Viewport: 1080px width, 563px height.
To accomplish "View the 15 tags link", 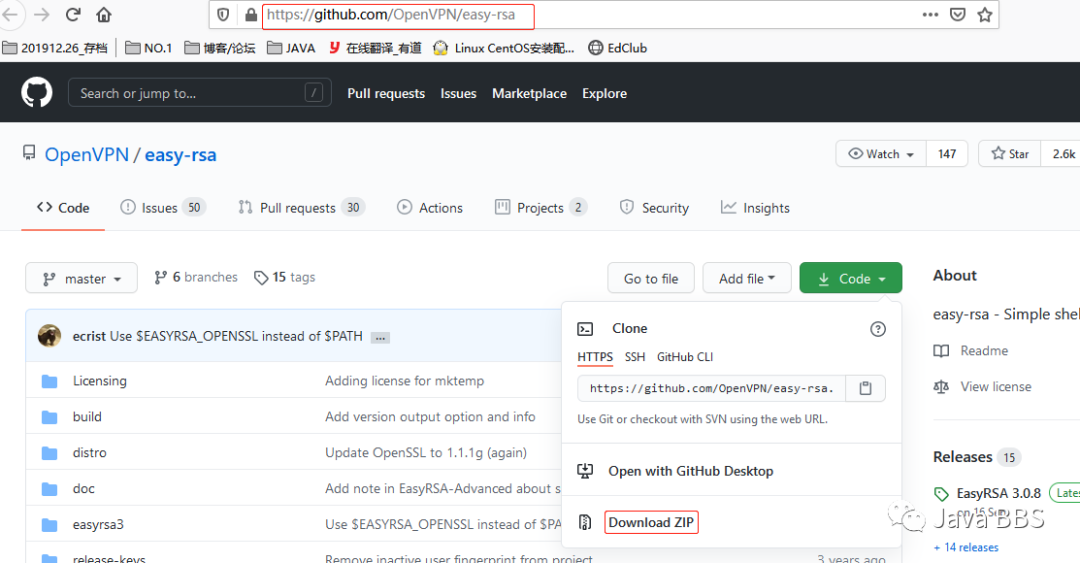I will [284, 277].
